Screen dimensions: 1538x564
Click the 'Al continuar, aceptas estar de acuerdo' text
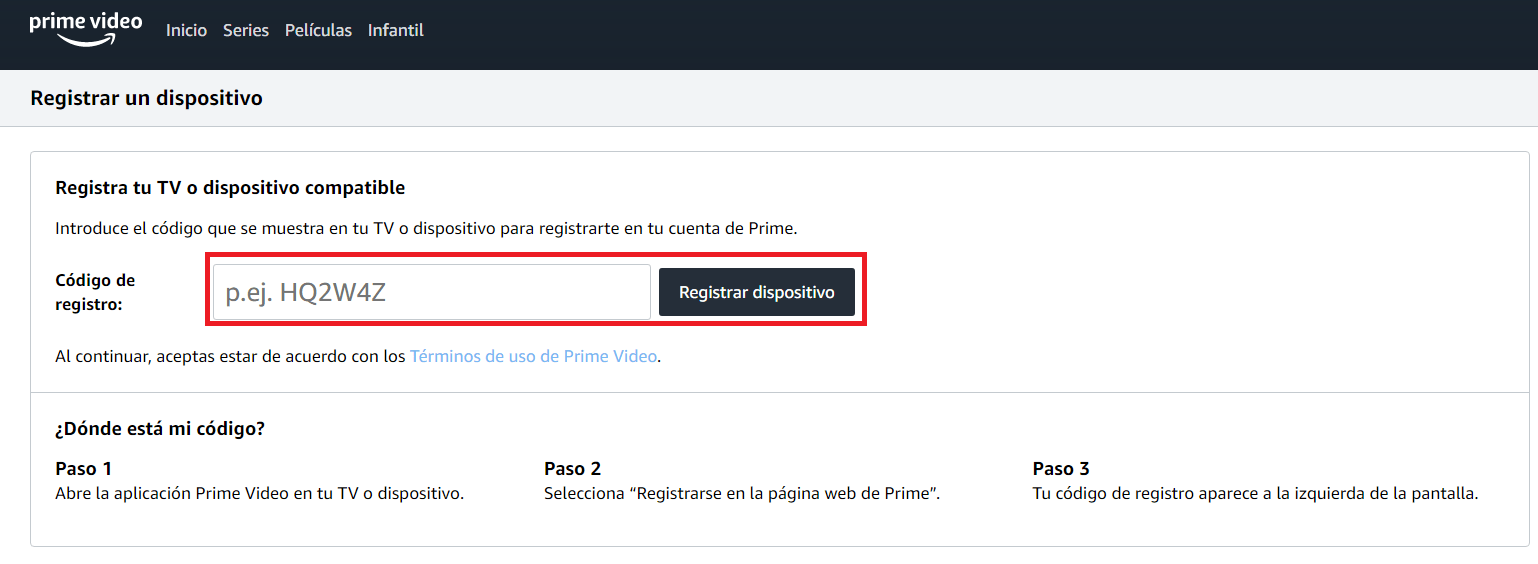tap(232, 356)
